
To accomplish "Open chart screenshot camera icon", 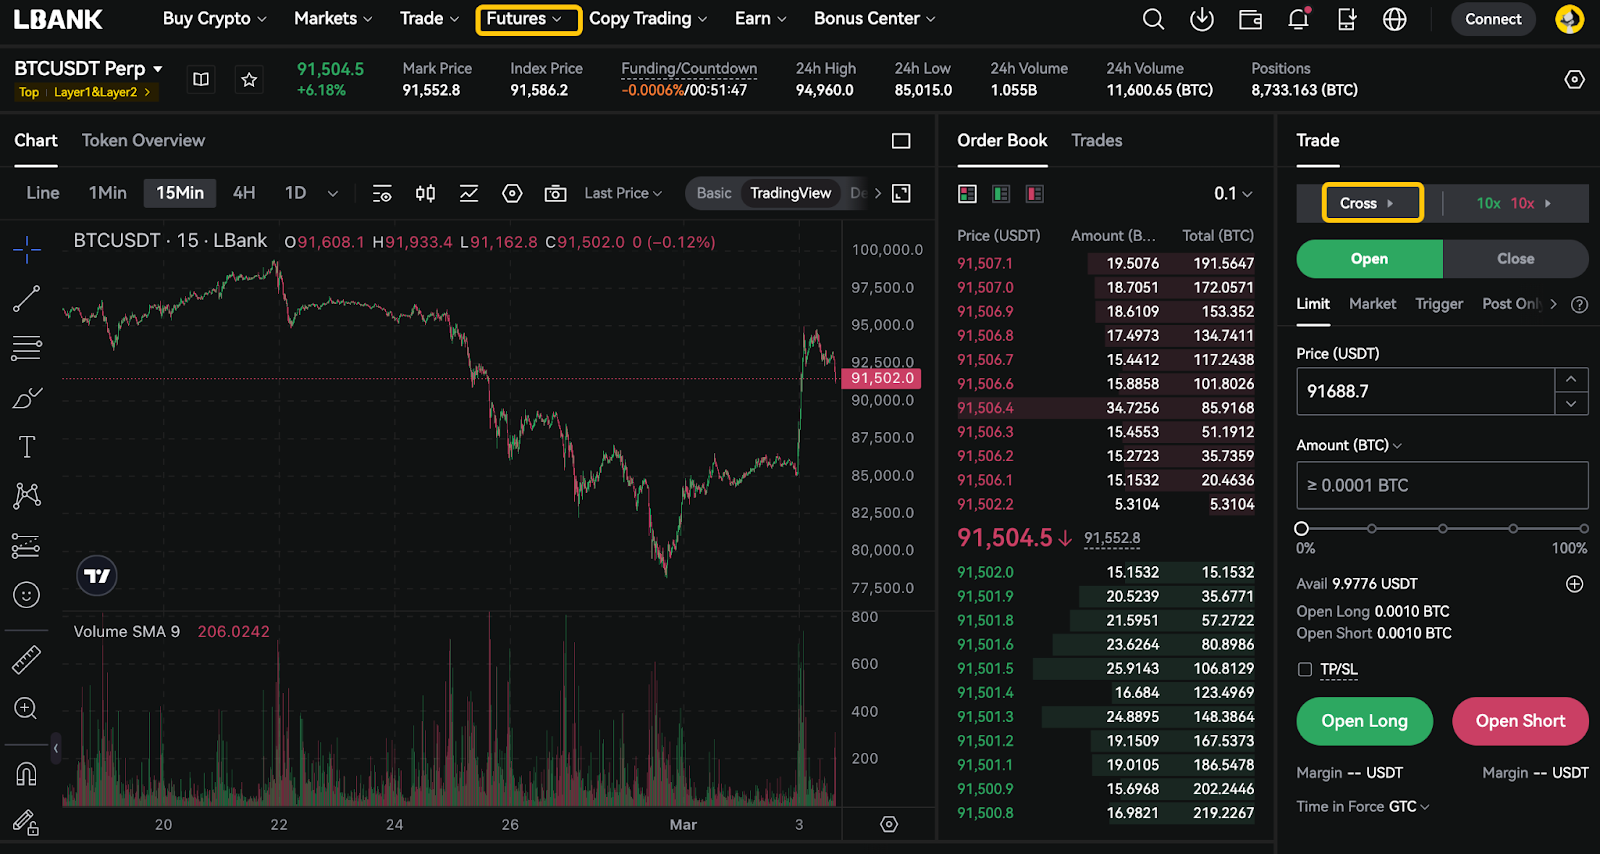I will point(555,193).
